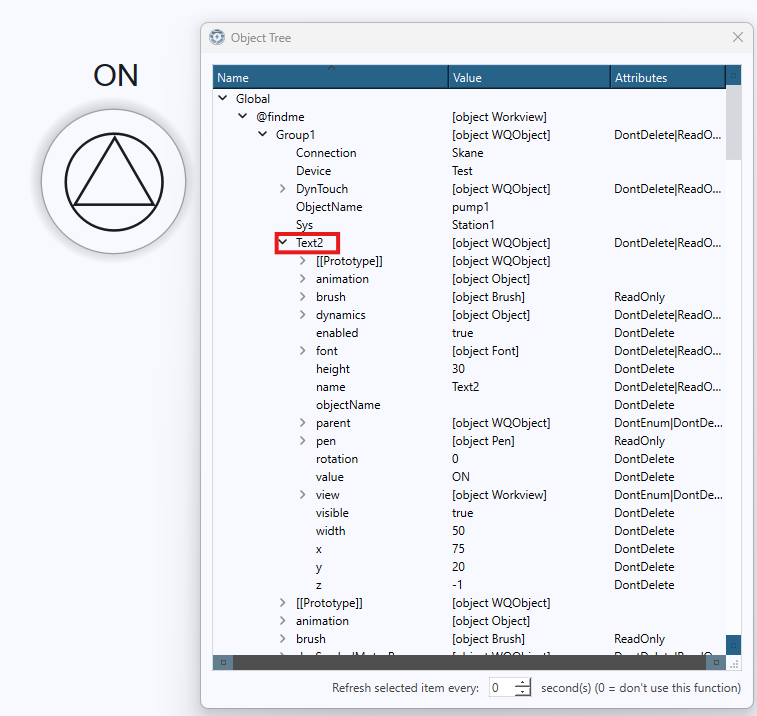The width and height of the screenshot is (757, 716).
Task: Collapse the @findme node
Action: pyautogui.click(x=243, y=117)
